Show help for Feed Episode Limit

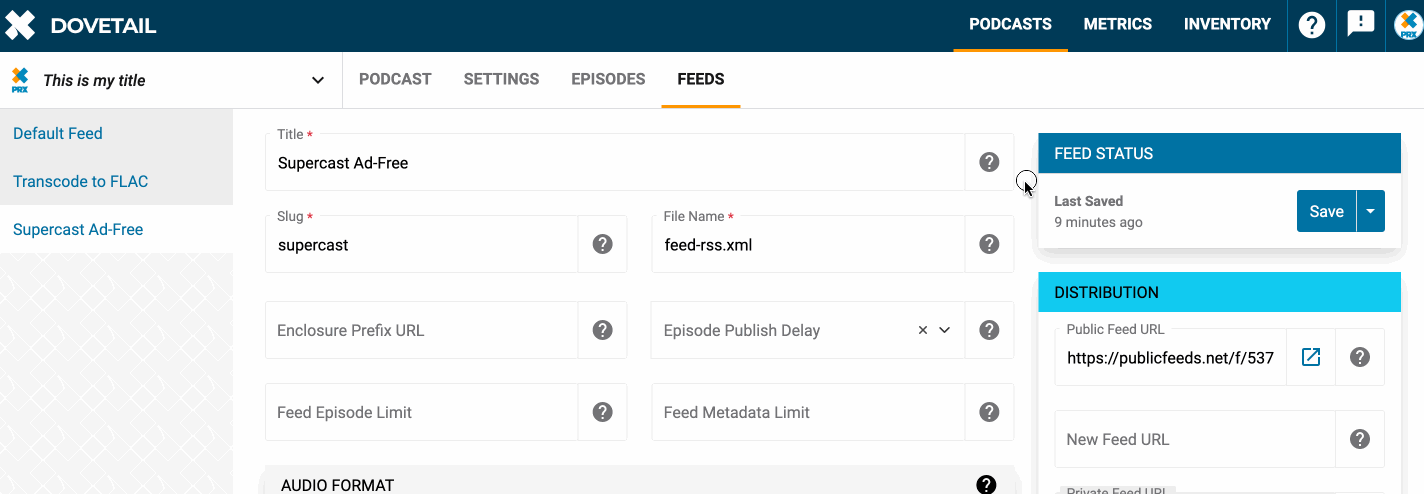point(602,412)
